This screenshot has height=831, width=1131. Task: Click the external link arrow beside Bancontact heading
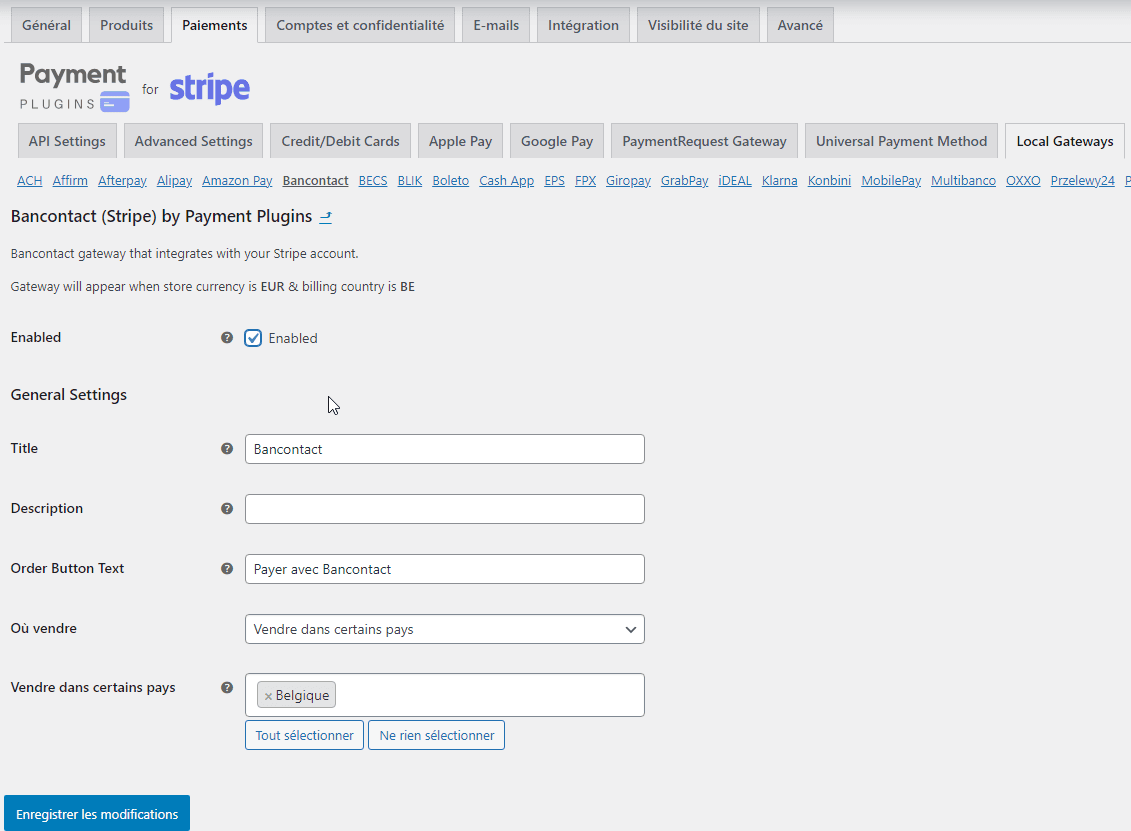(326, 216)
